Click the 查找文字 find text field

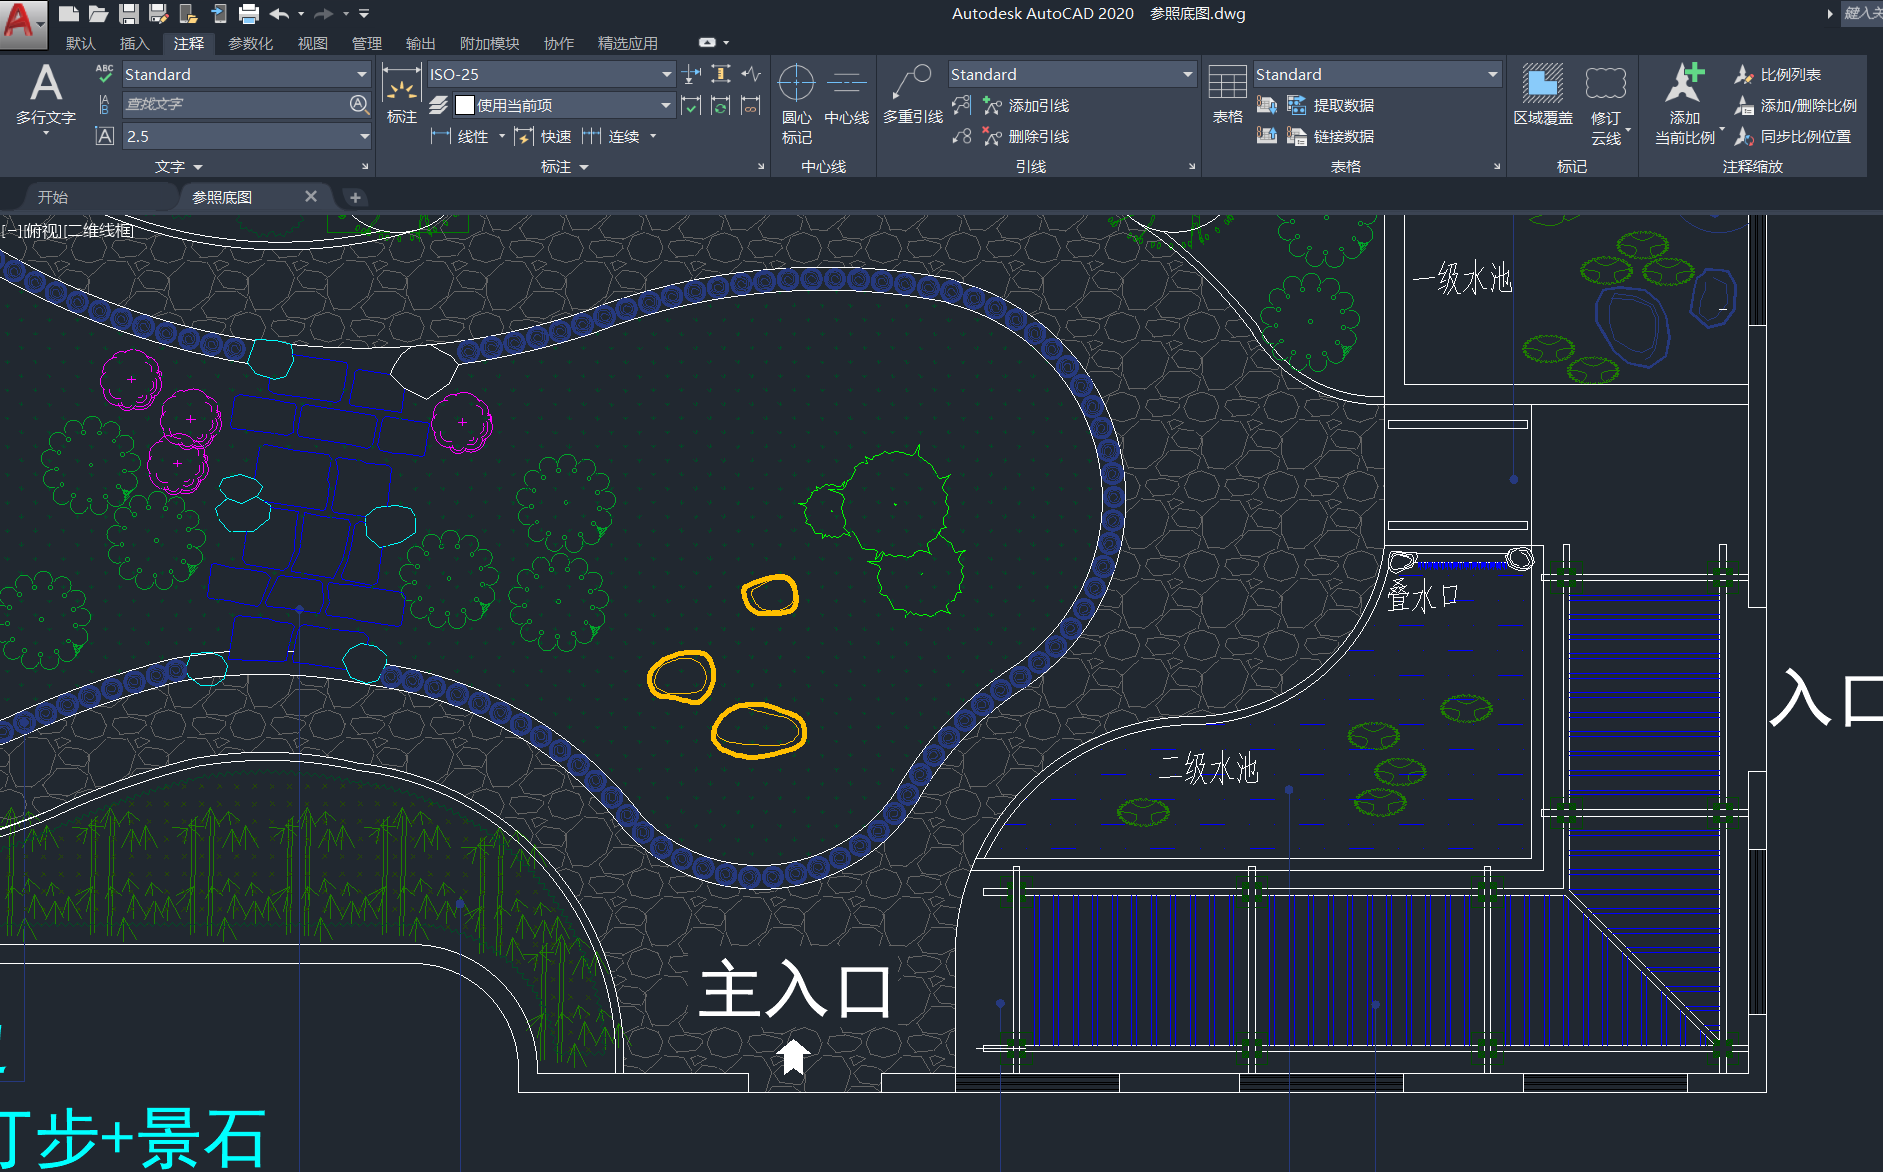235,104
